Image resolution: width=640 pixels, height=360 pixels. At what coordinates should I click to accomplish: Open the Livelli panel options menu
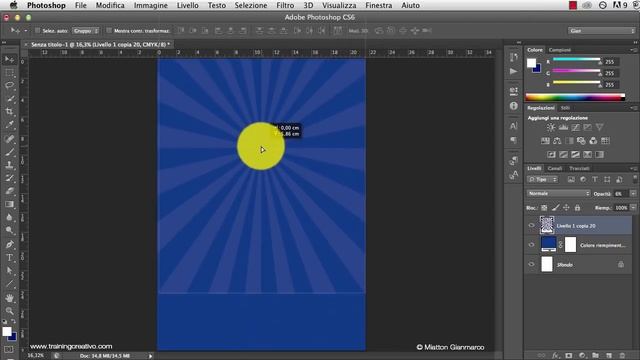[633, 168]
